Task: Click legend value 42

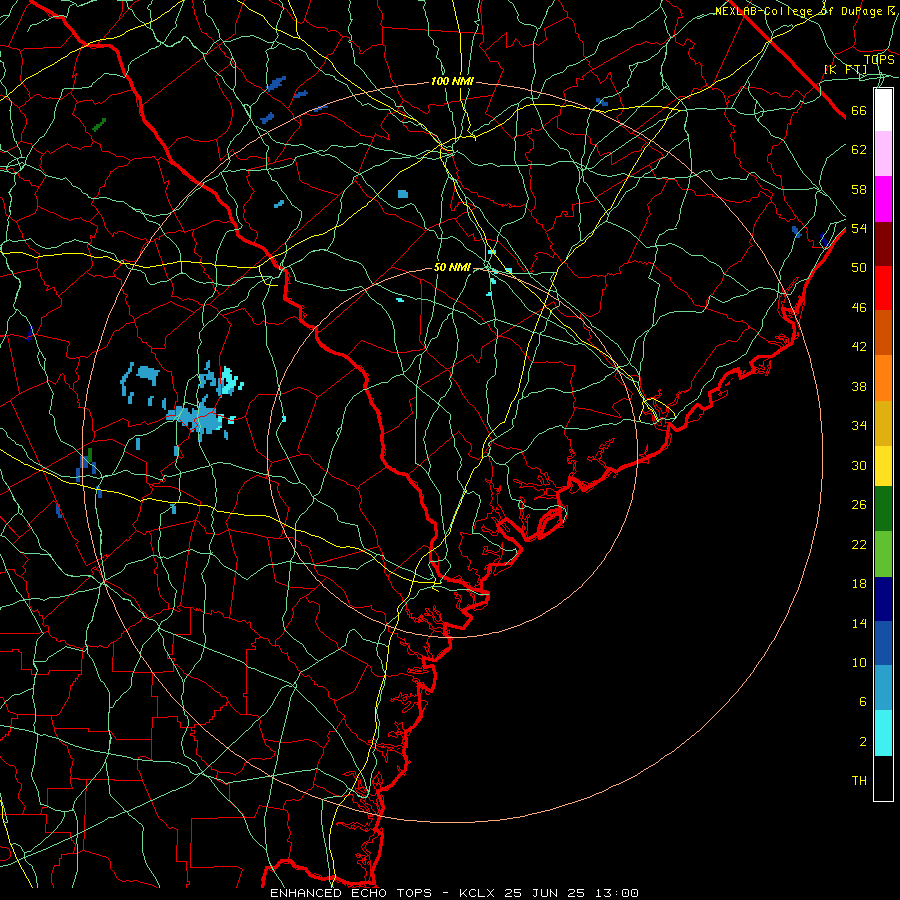Action: tap(859, 347)
